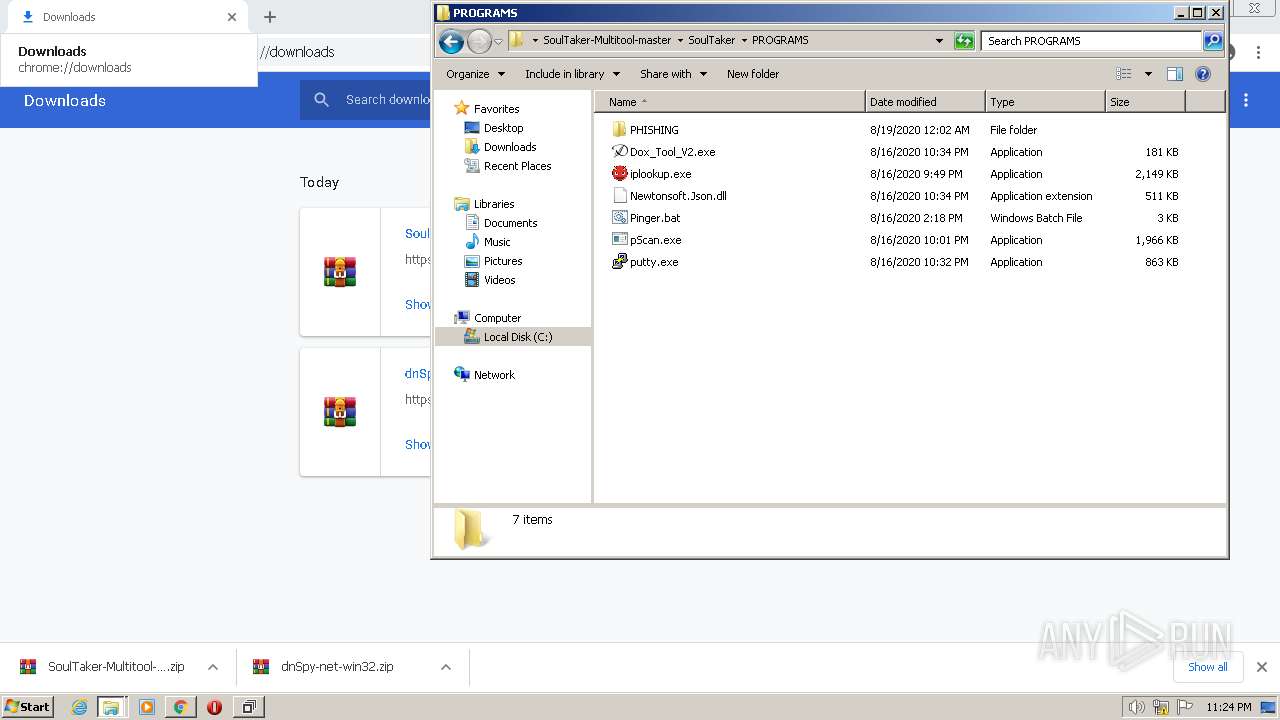Expand options for dnSpy-net-win32.zip download

tap(446, 667)
